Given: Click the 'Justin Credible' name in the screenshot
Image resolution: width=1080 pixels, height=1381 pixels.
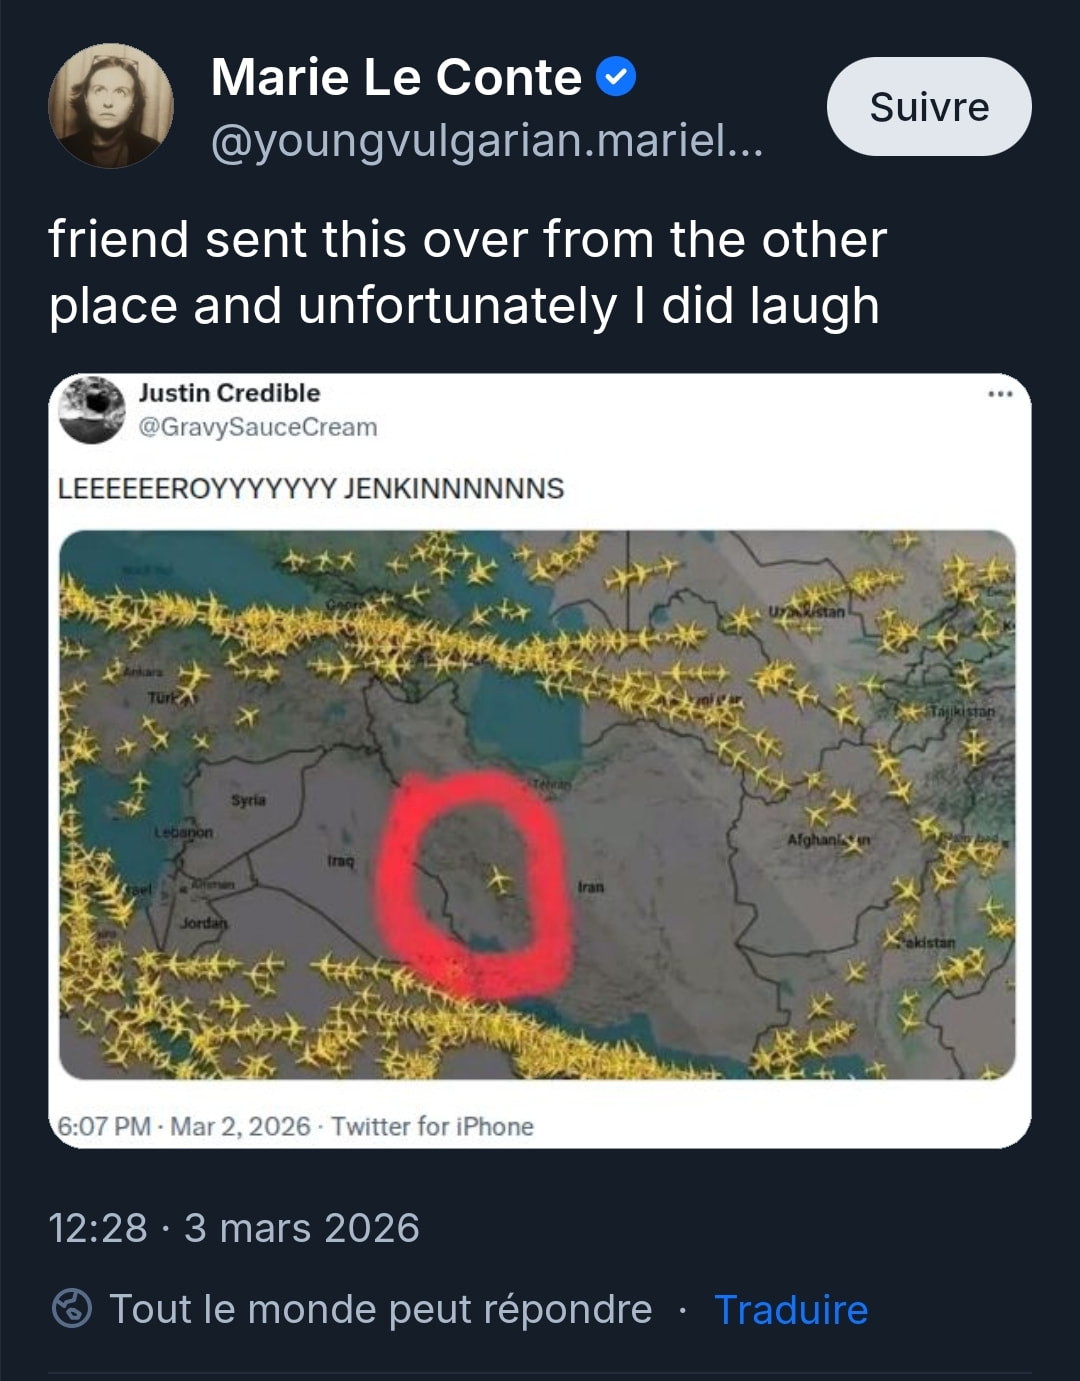Looking at the screenshot, I should point(229,393).
